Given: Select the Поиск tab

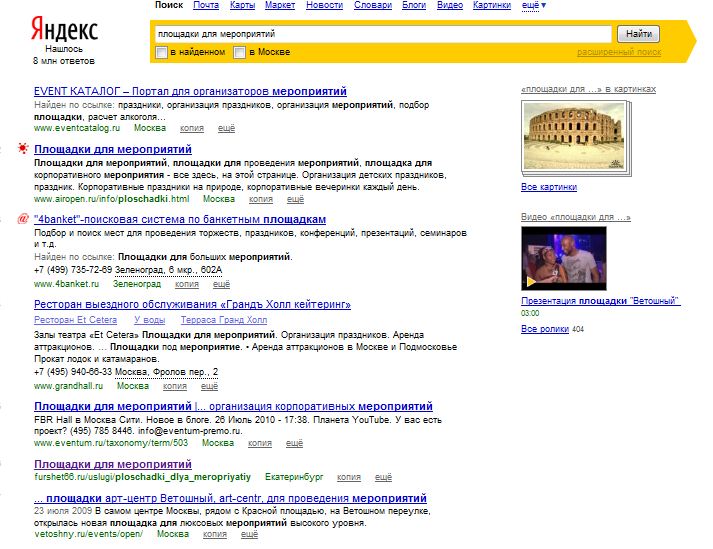Looking at the screenshot, I should click(169, 5).
